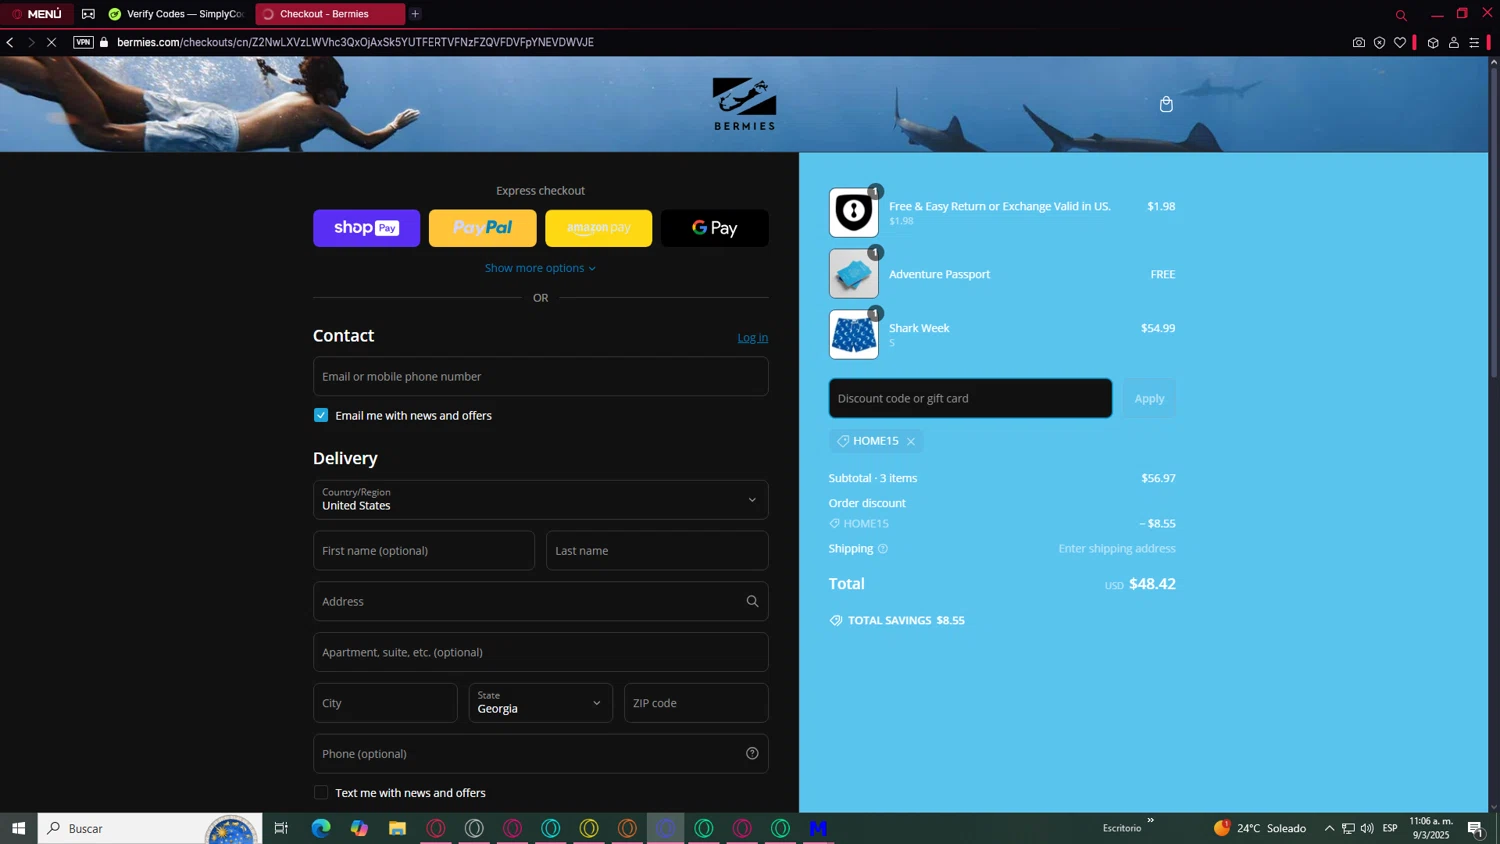
Task: Stop loading the current page
Action: pos(52,42)
